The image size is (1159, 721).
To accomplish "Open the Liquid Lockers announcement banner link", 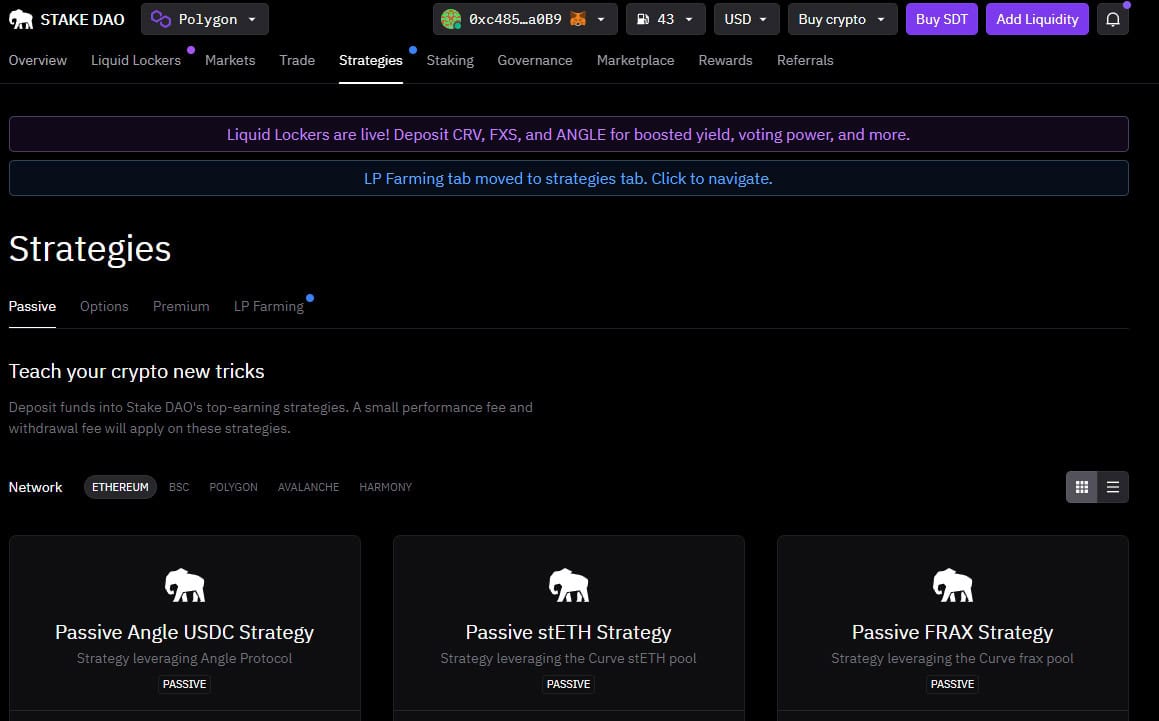I will (x=567, y=134).
